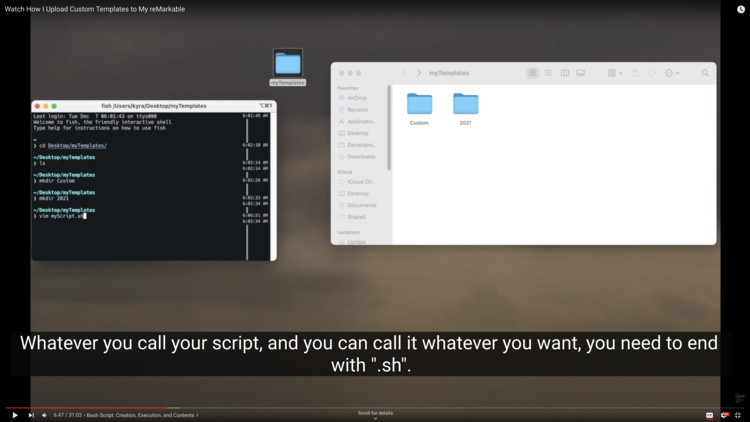Viewport: 750px width, 422px height.
Task: Select Applications in Finder sidebar
Action: coord(362,122)
